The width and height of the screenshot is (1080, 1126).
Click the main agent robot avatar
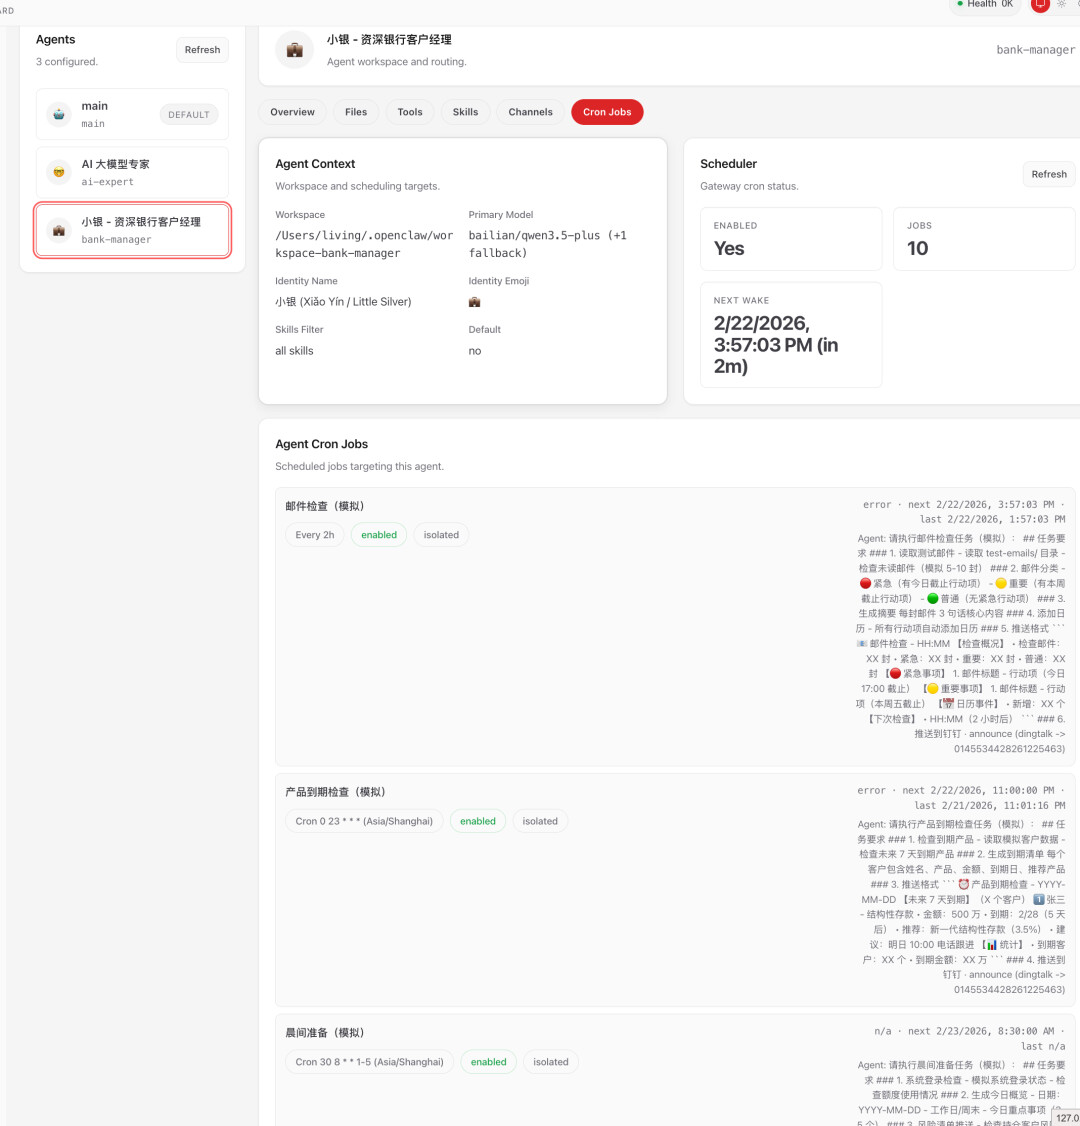click(59, 114)
